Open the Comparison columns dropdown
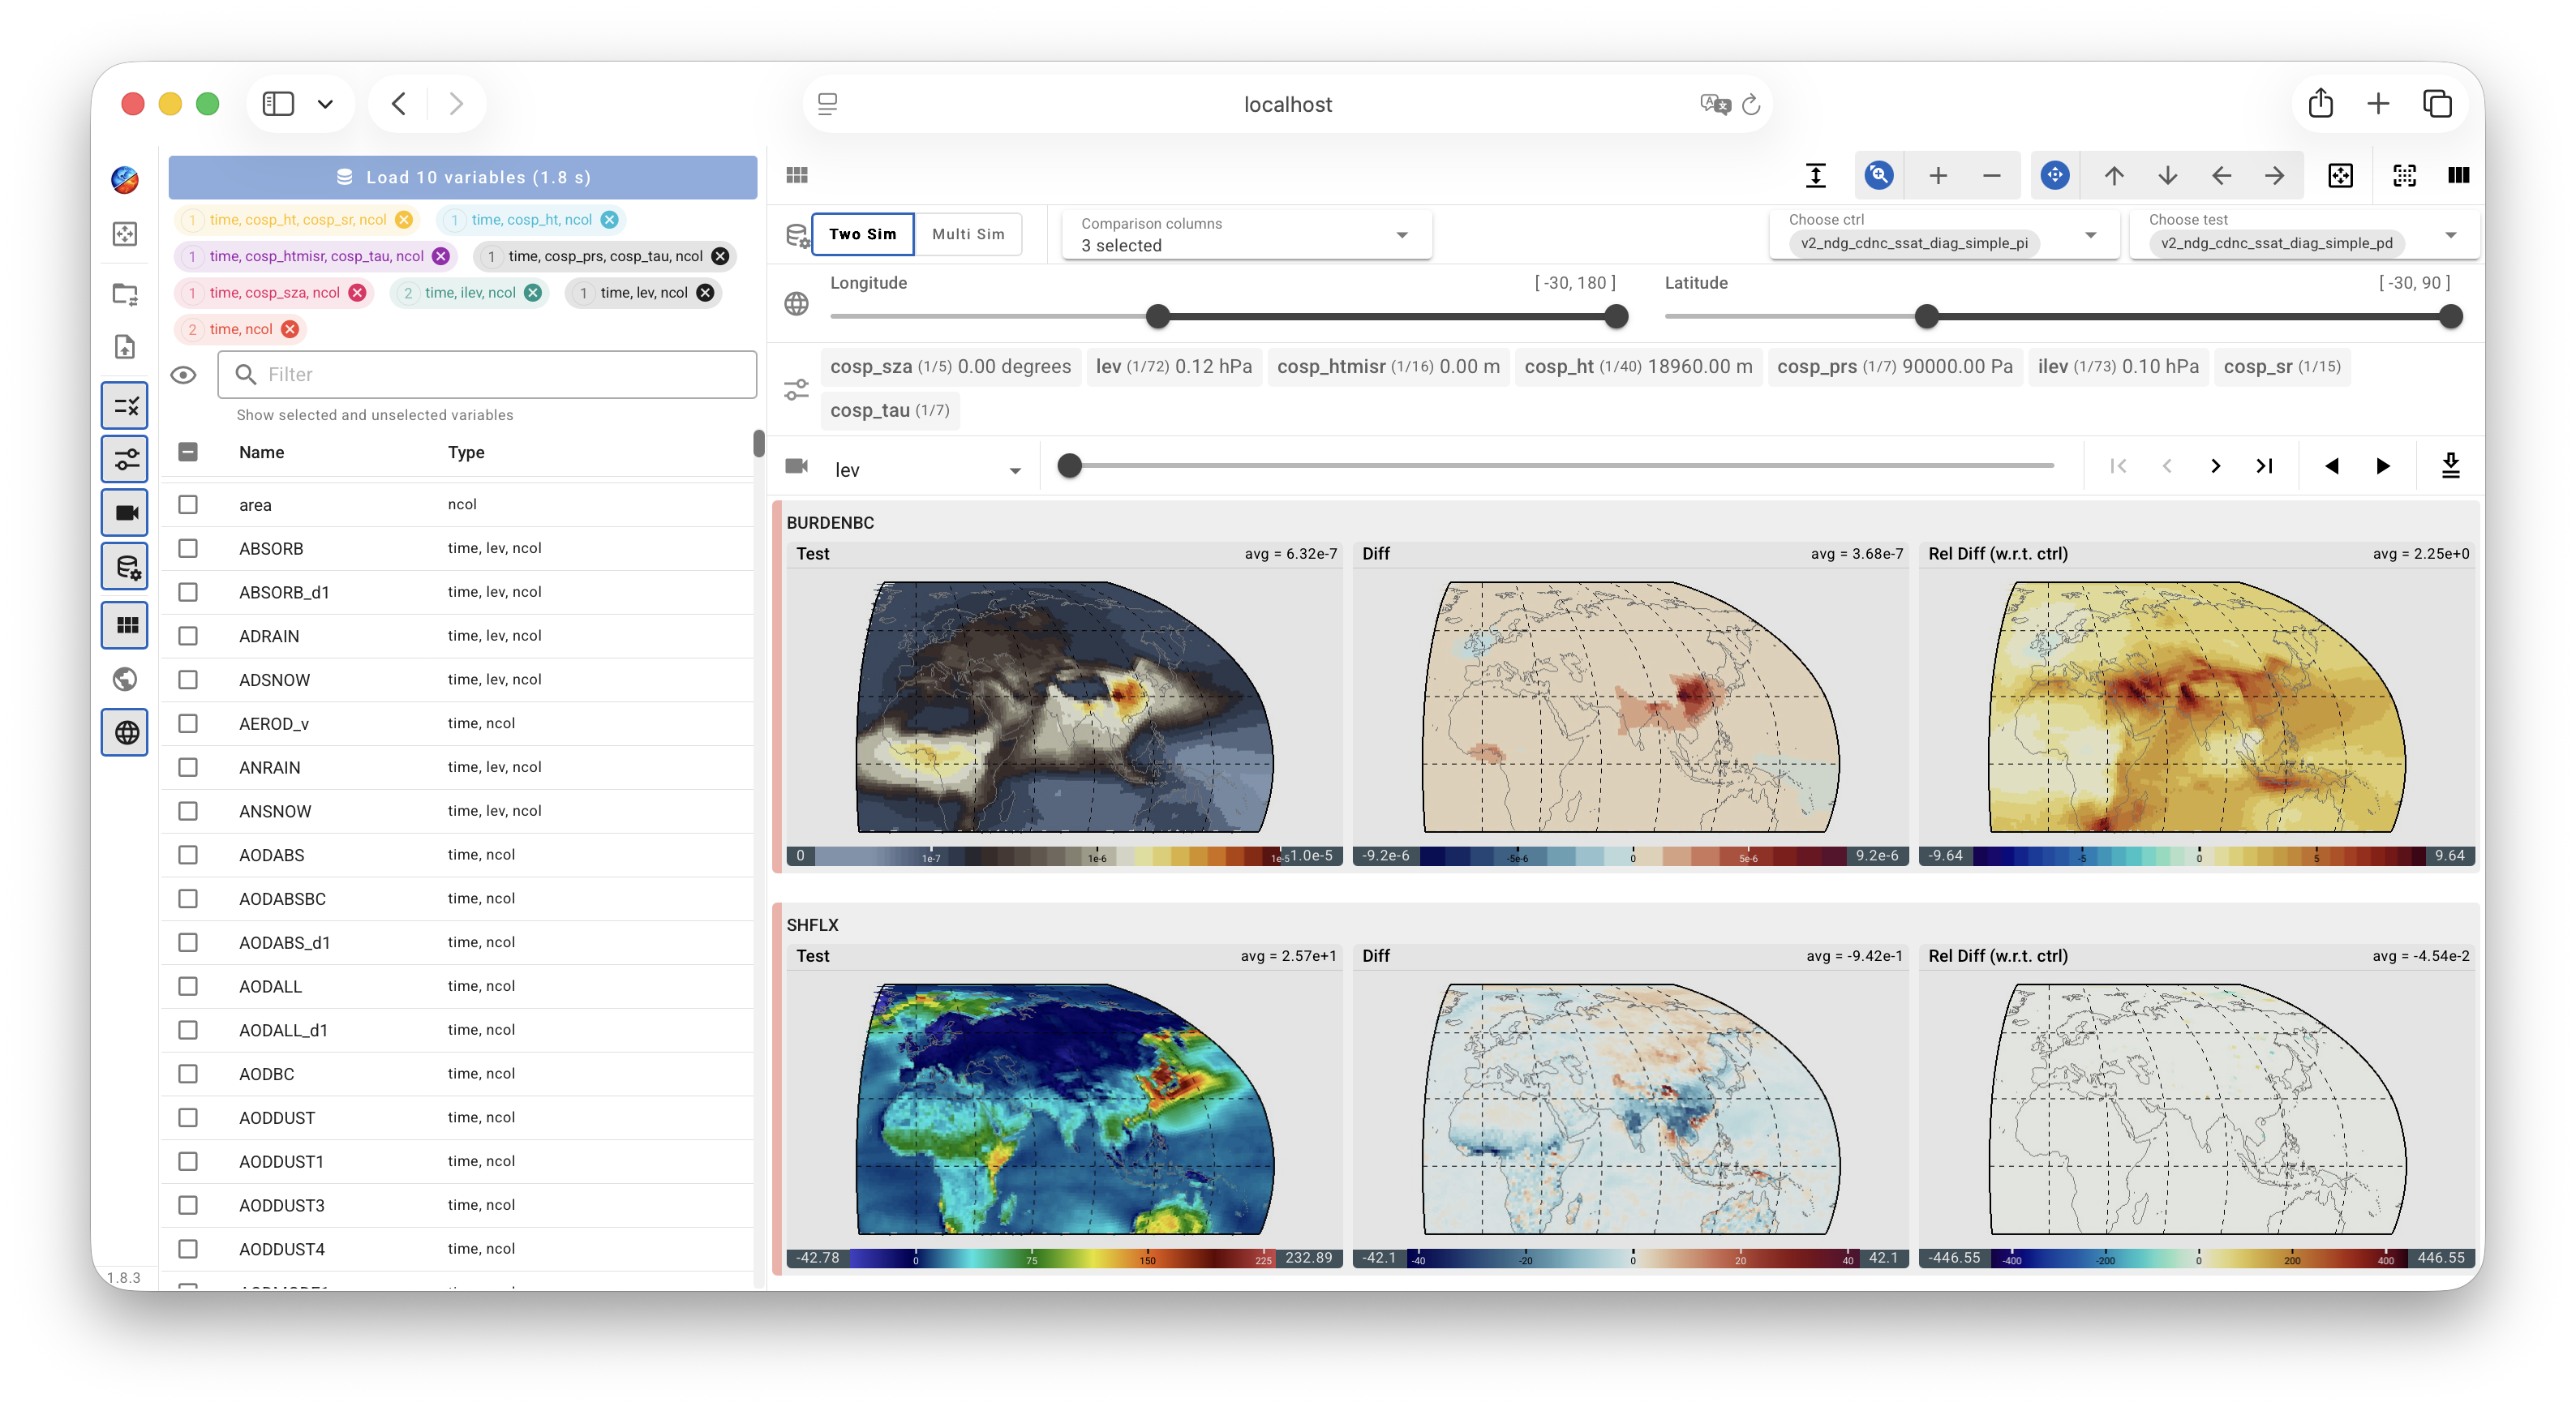2576x1411 pixels. point(1246,234)
